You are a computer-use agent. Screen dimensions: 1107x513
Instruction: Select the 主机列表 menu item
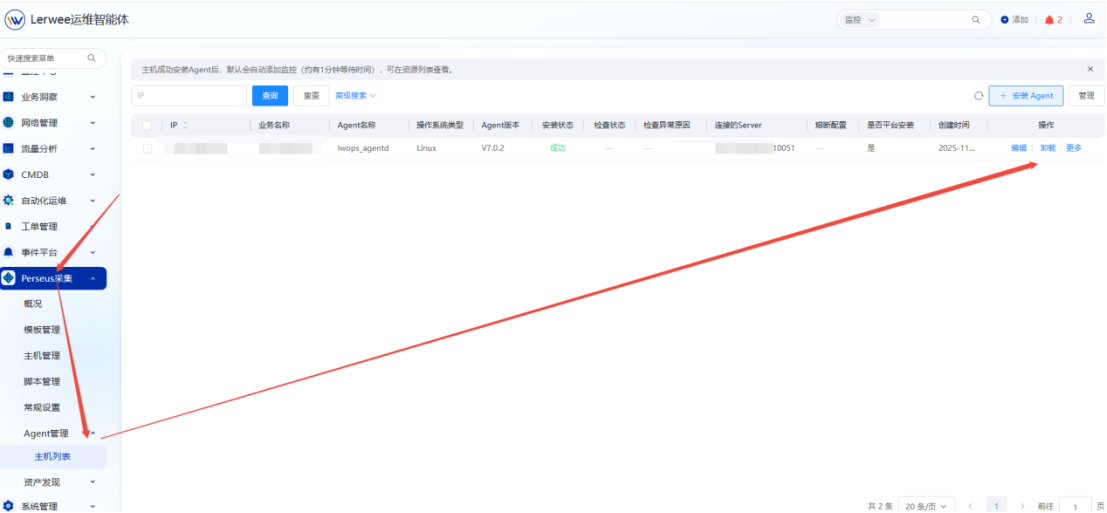pyautogui.click(x=53, y=457)
